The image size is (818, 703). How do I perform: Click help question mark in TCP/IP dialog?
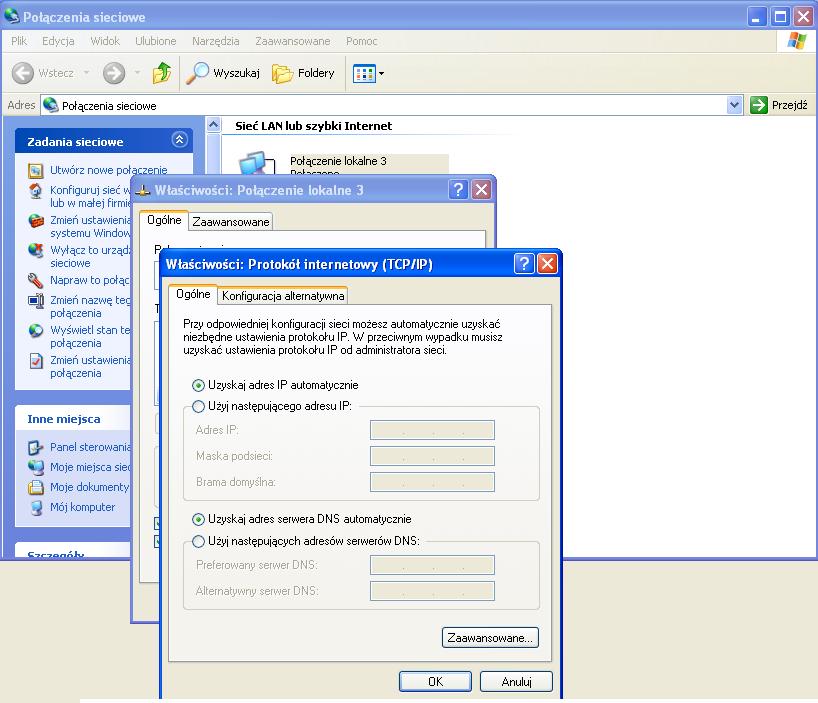pos(524,263)
